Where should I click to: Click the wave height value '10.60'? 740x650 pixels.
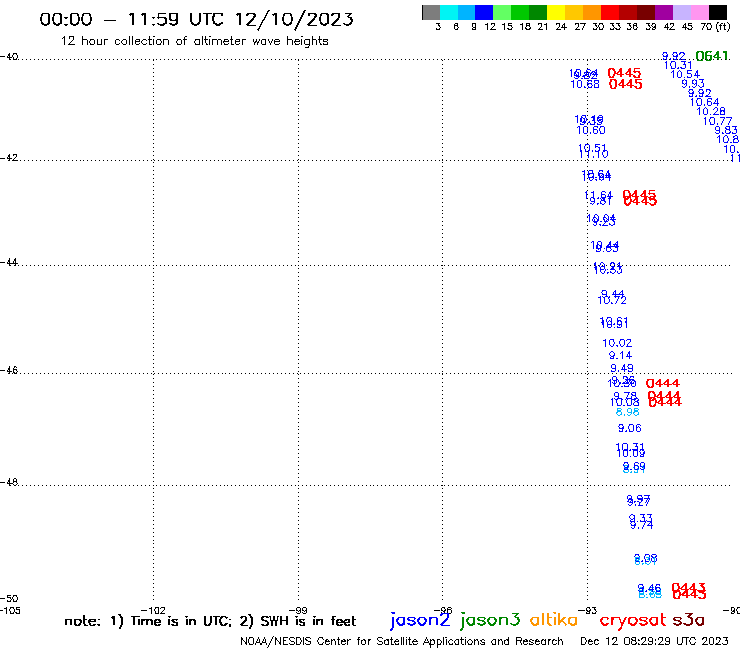pos(591,130)
